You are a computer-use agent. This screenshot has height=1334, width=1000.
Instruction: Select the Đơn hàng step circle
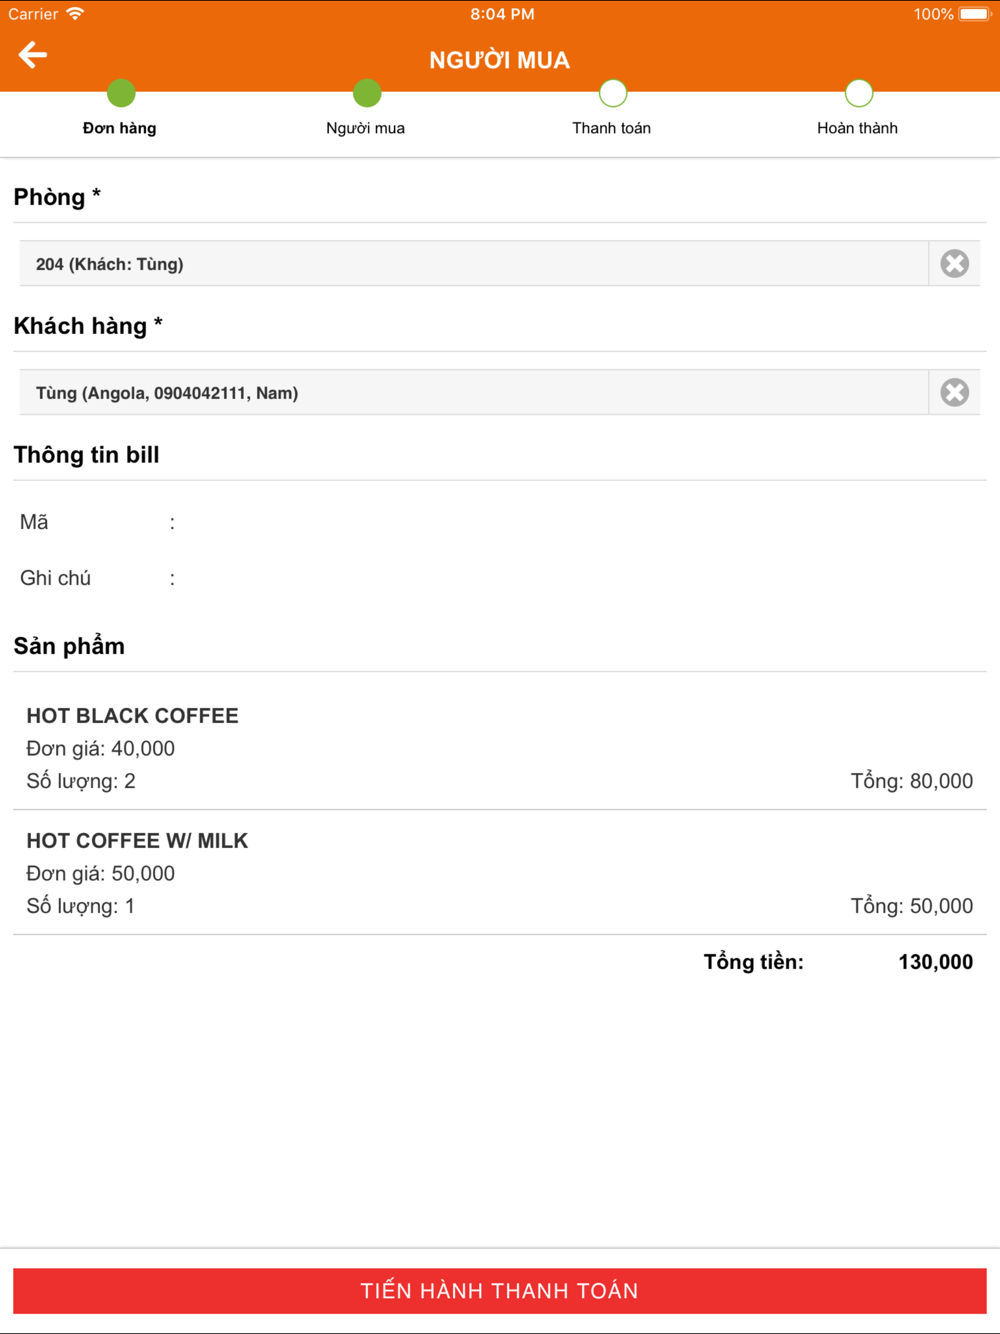[121, 93]
